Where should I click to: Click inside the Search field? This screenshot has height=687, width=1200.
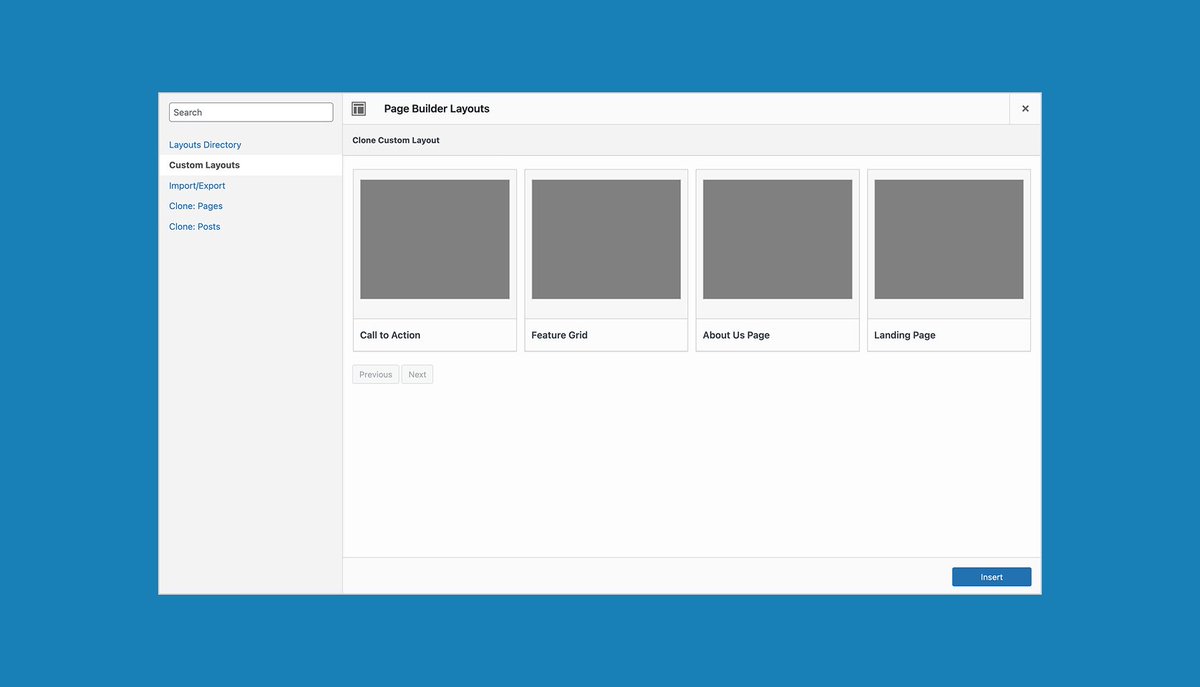click(250, 111)
